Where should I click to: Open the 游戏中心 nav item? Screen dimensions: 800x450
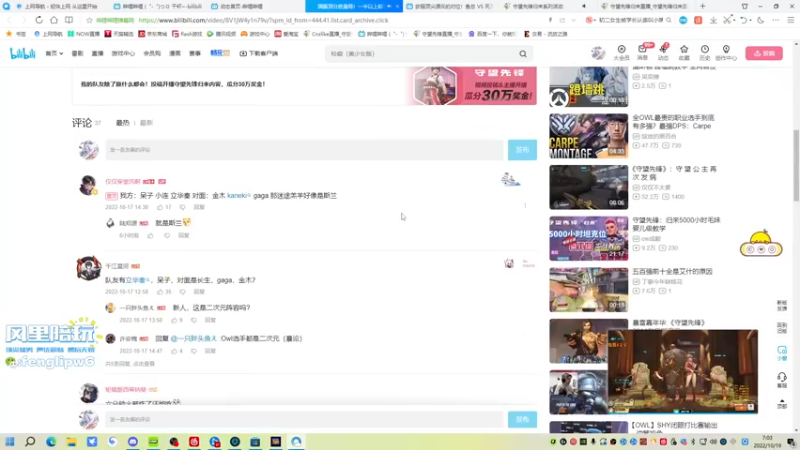123,53
